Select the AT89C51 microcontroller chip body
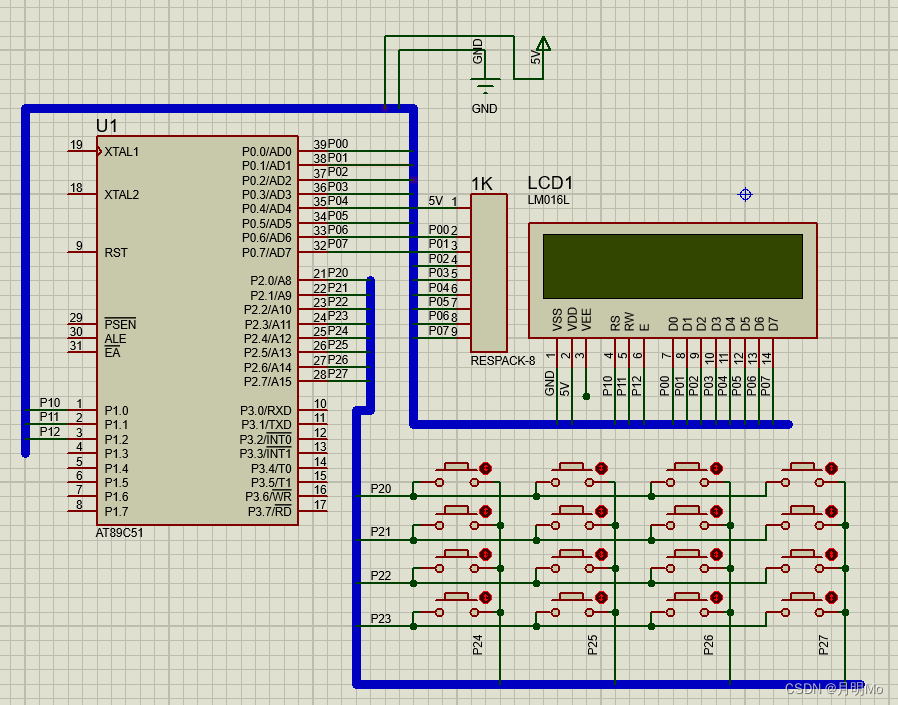This screenshot has height=705, width=898. coord(197,330)
